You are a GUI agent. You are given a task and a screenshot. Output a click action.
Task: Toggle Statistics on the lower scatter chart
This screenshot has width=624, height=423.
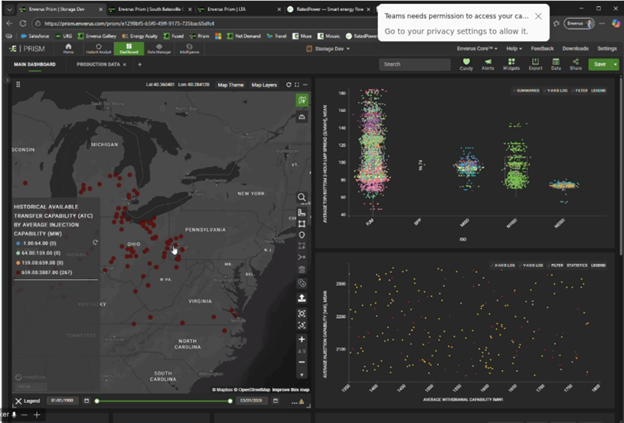pyautogui.click(x=577, y=265)
